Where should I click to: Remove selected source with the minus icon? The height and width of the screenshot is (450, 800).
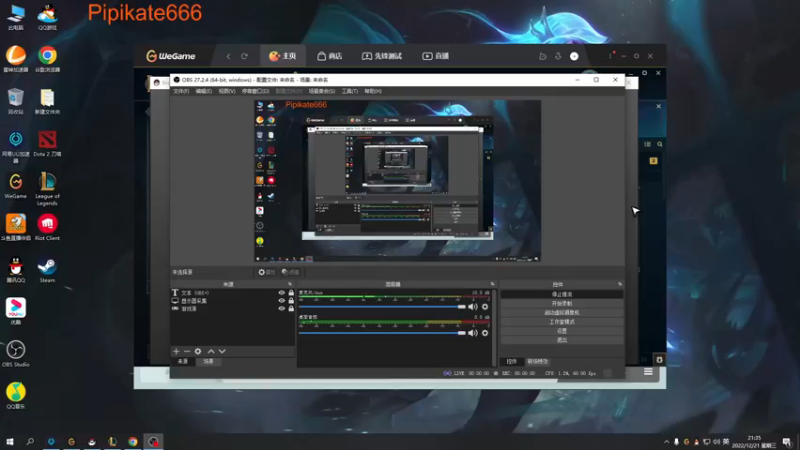click(187, 352)
